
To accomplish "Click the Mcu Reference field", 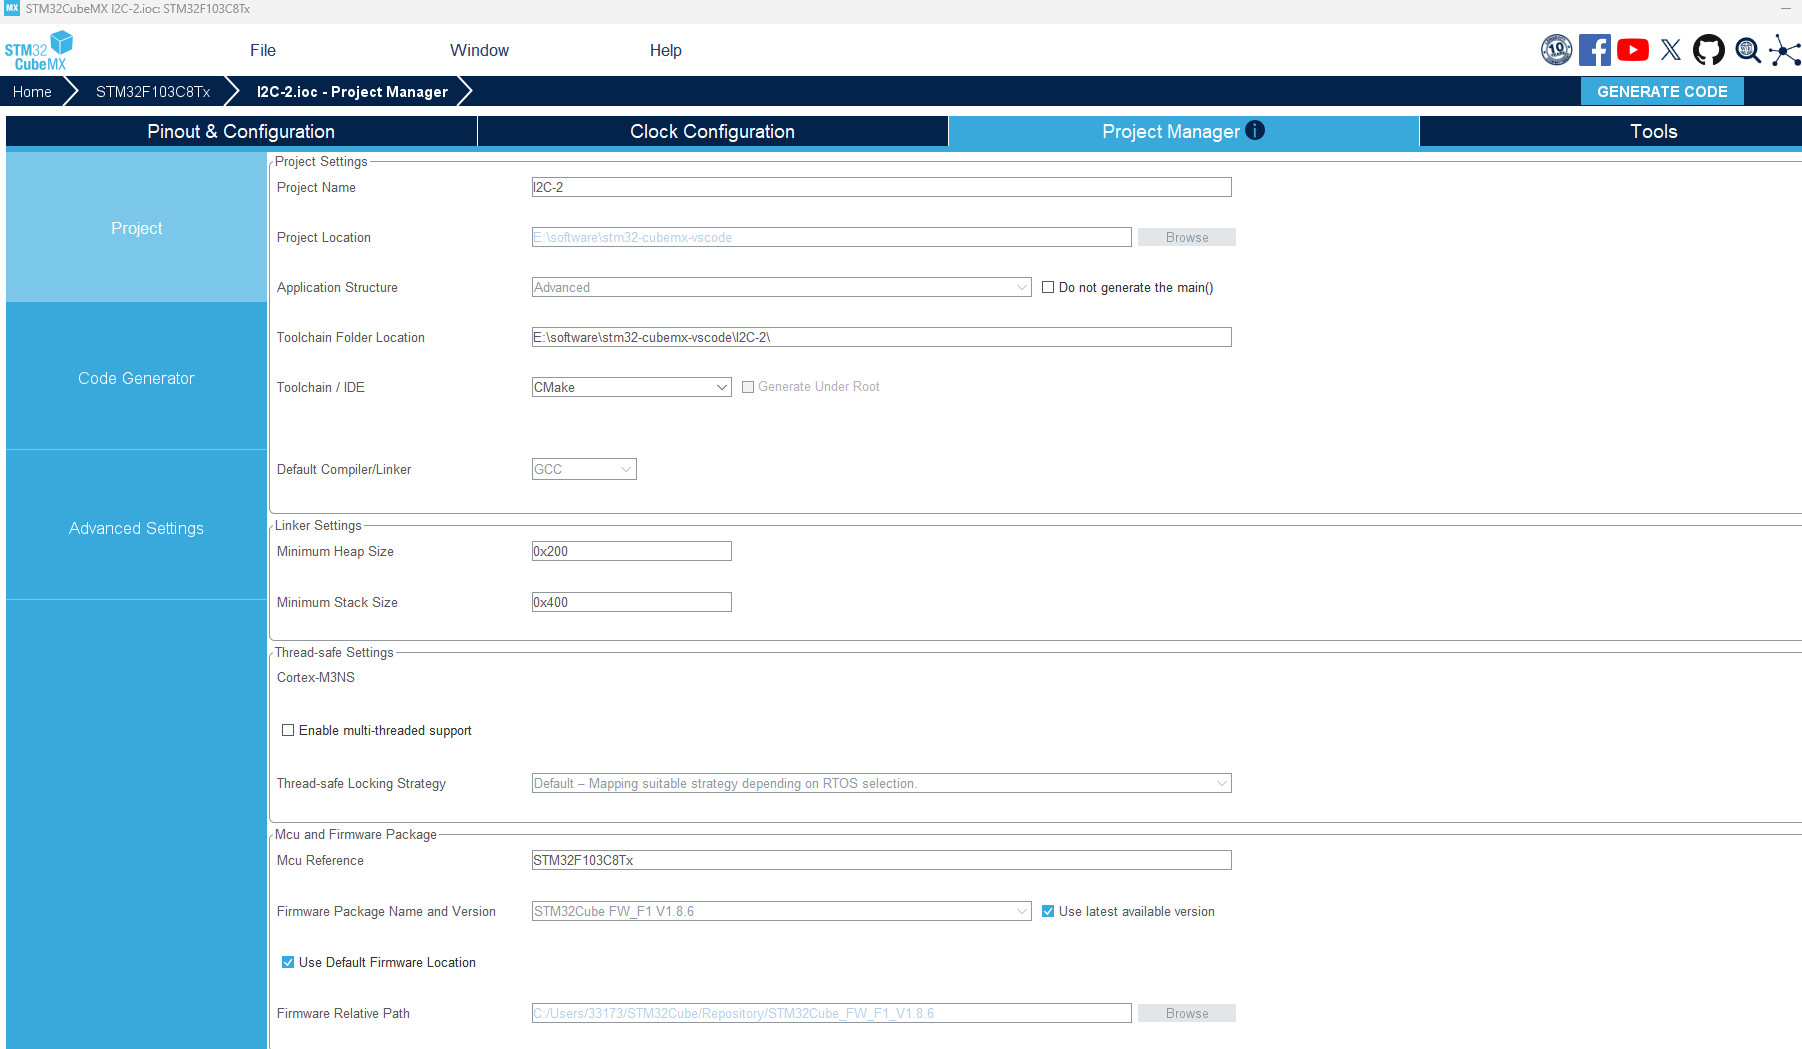I will [x=881, y=860].
